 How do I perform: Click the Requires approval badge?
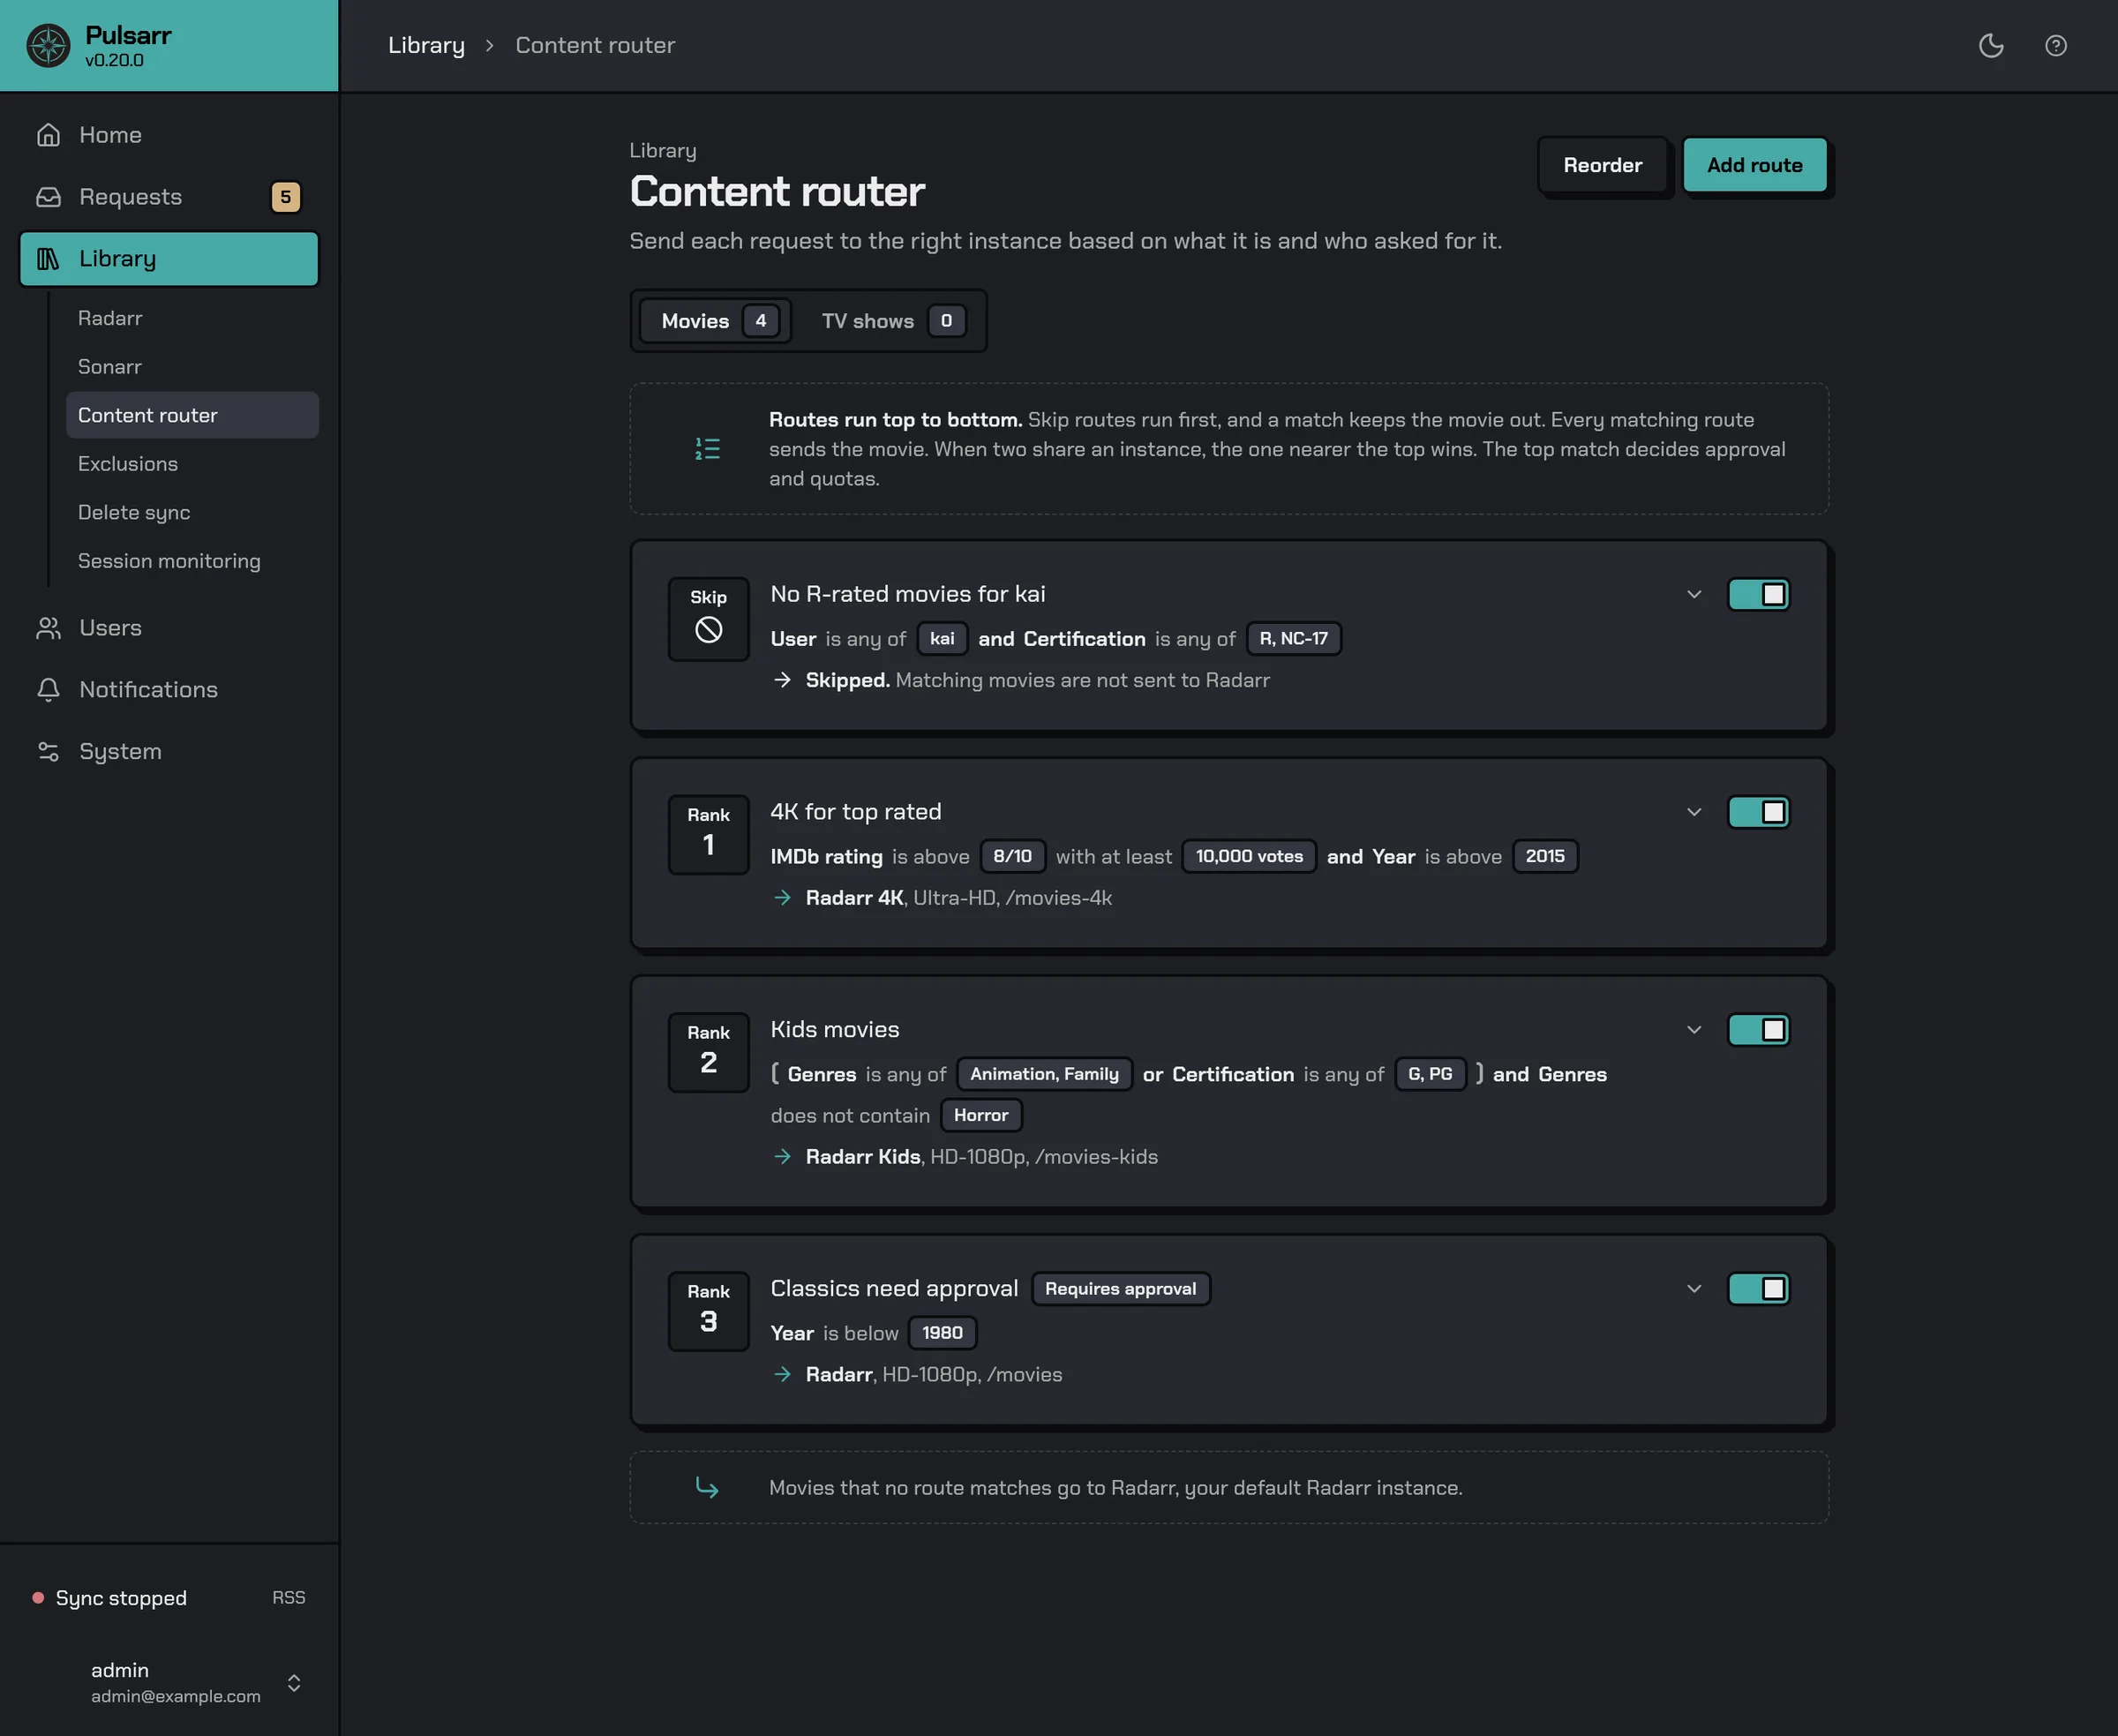(x=1120, y=1289)
